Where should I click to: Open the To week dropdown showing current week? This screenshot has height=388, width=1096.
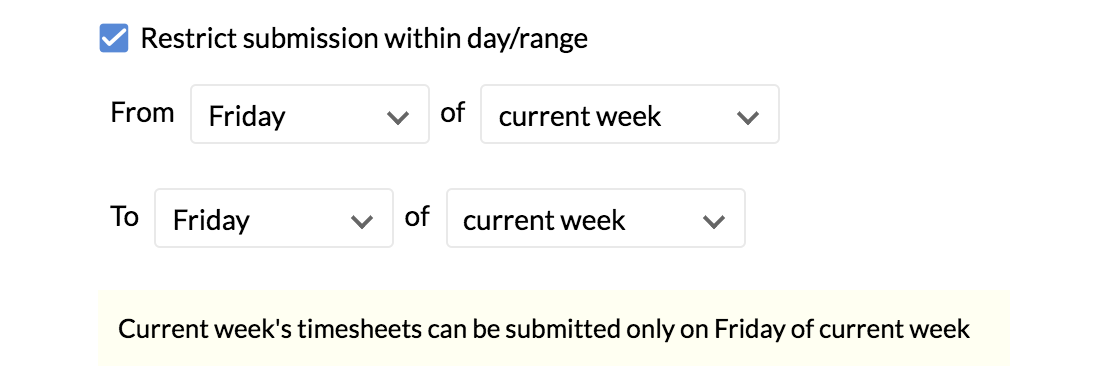[596, 218]
